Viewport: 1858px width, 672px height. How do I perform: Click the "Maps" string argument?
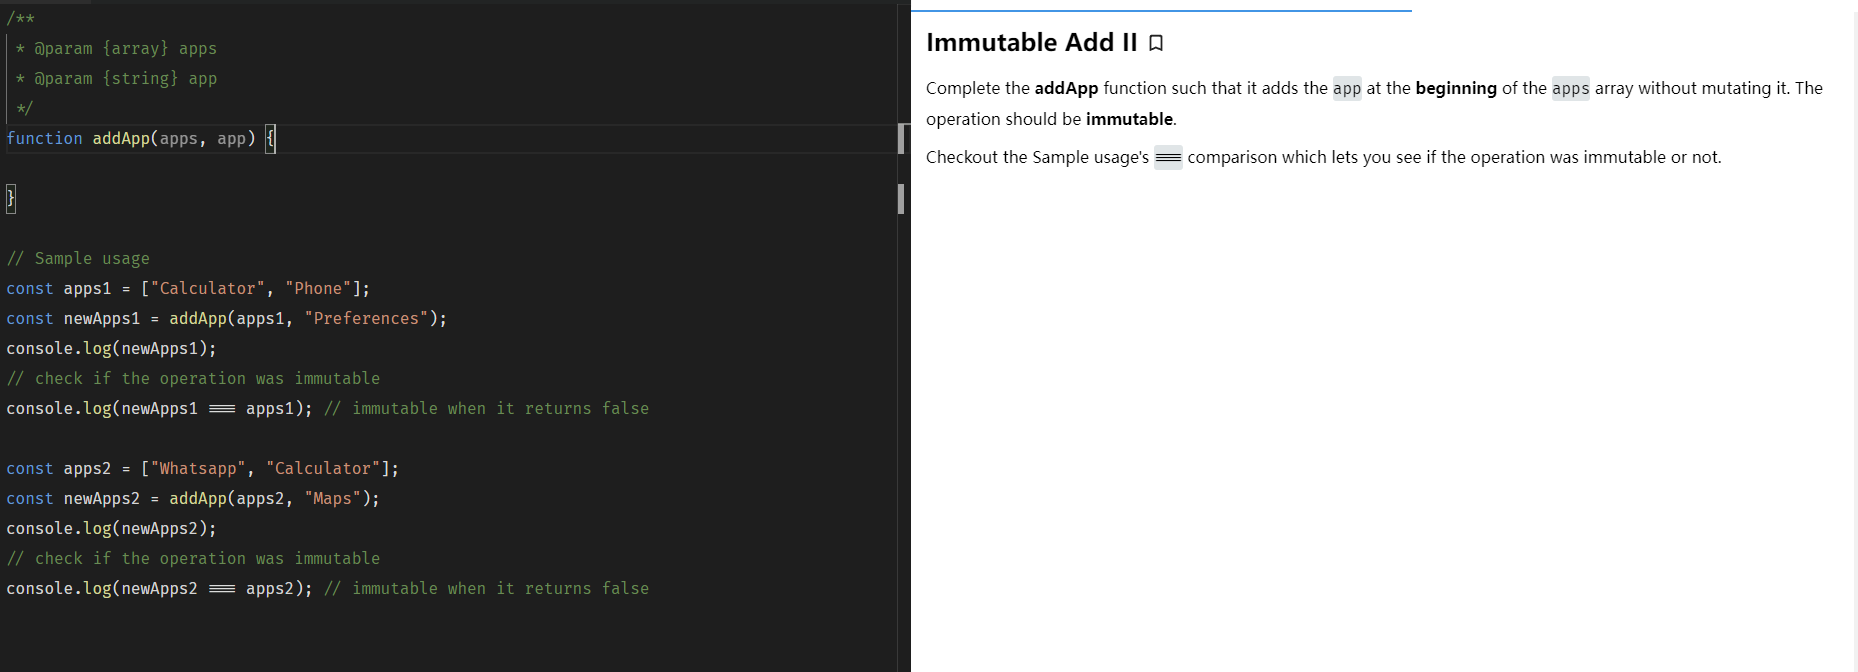pos(332,498)
